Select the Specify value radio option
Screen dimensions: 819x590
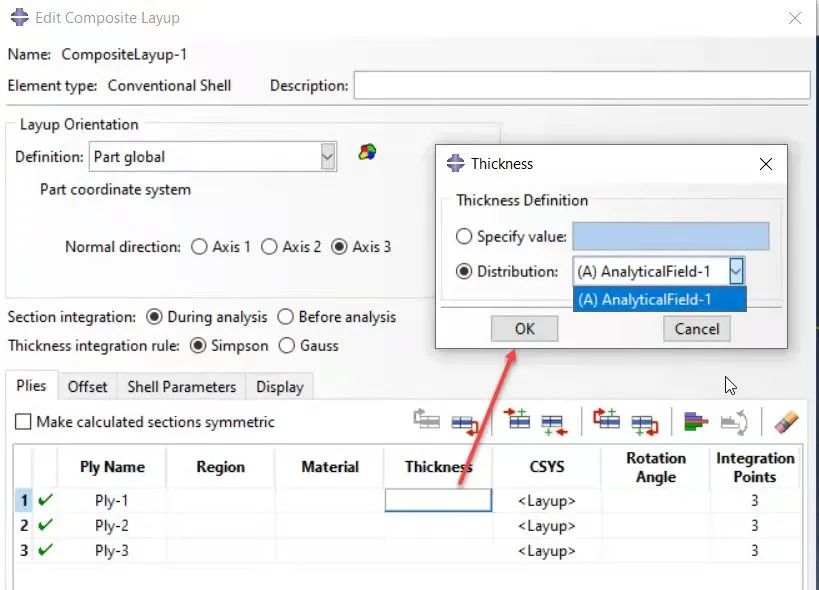pos(464,237)
